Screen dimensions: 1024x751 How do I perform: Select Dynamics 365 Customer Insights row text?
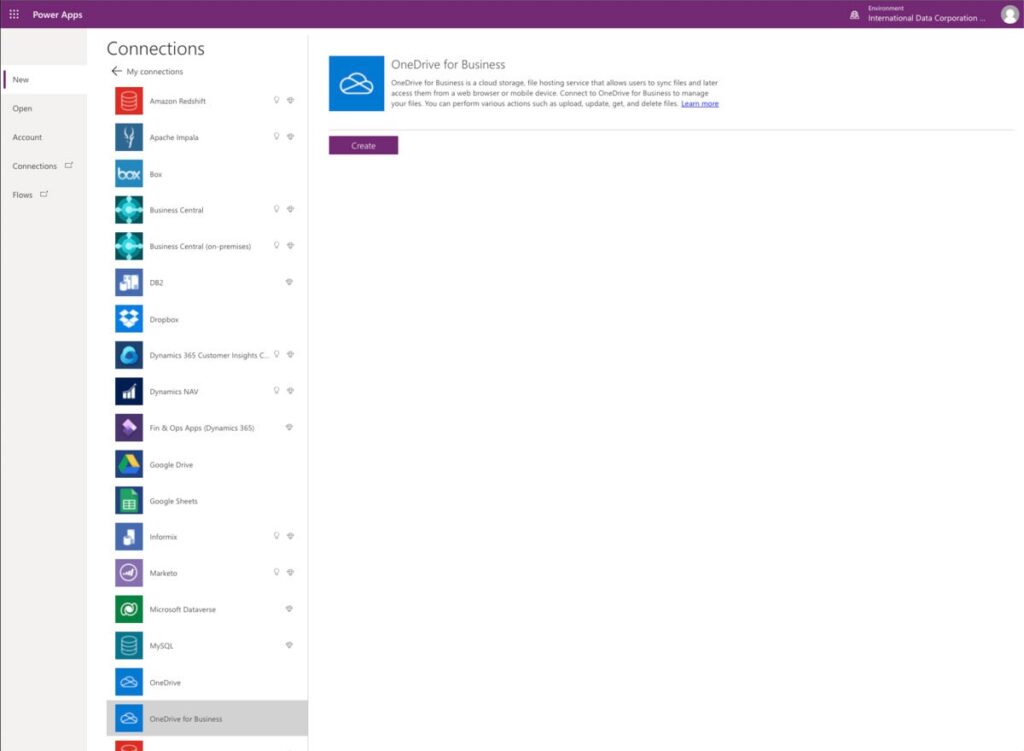click(x=209, y=356)
